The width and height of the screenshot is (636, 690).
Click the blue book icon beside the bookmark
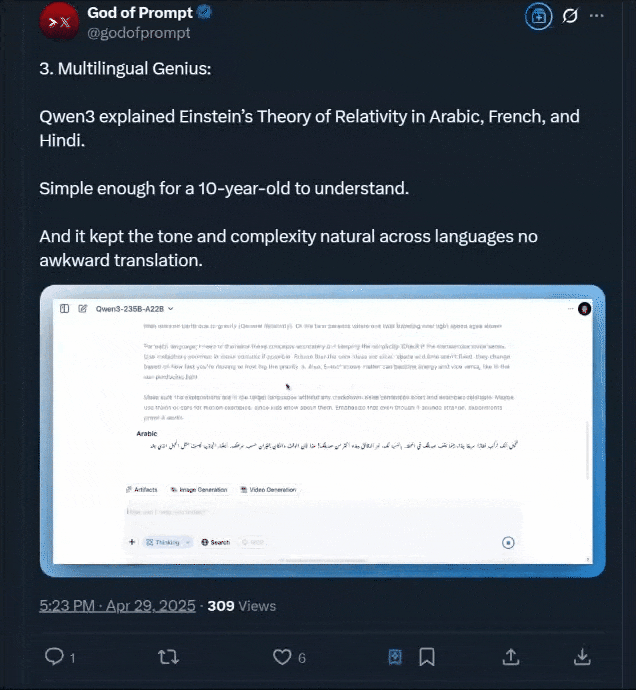pyautogui.click(x=395, y=656)
